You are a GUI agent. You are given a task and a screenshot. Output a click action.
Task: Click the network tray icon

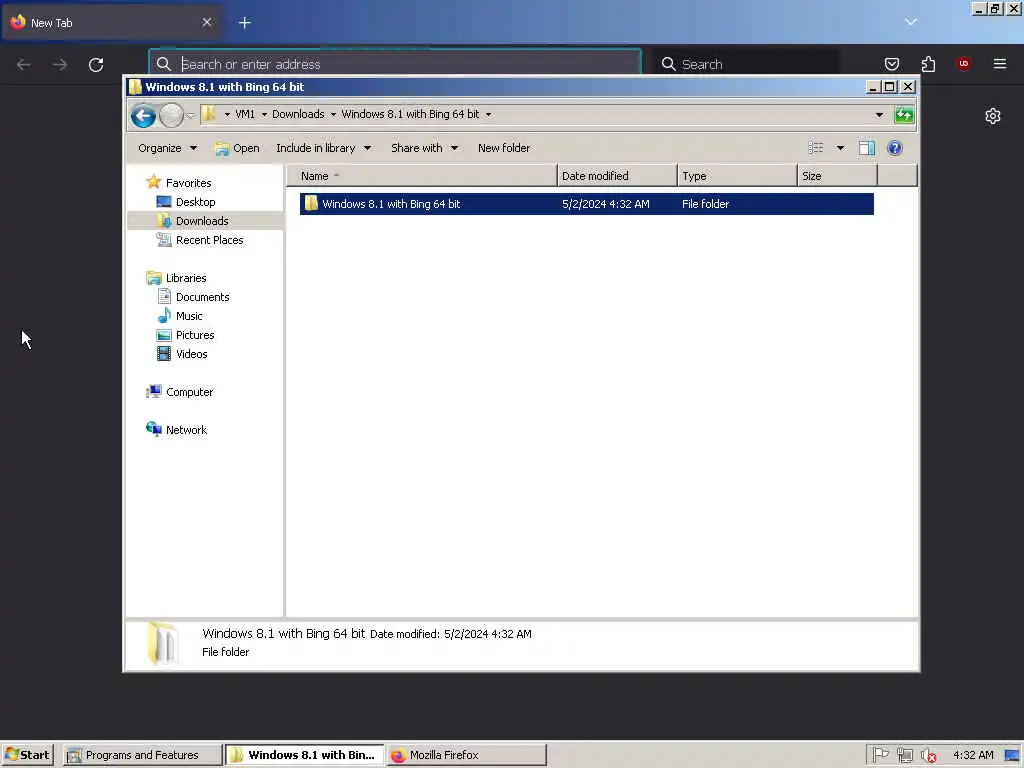pyautogui.click(x=904, y=755)
